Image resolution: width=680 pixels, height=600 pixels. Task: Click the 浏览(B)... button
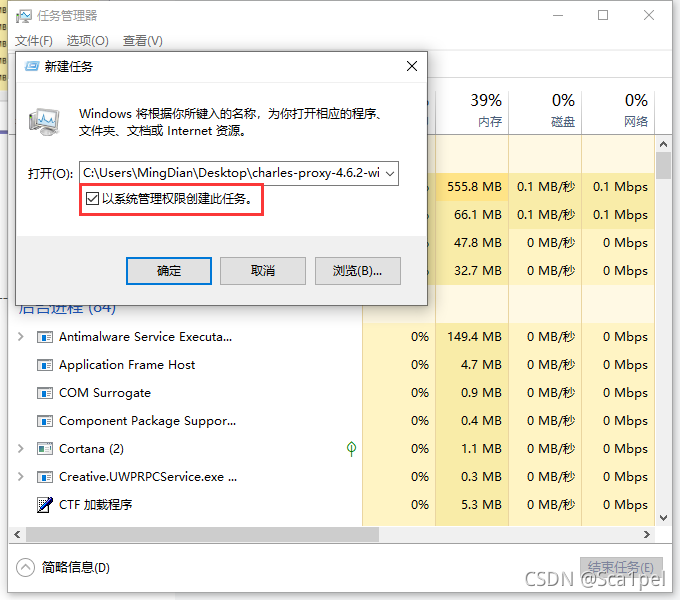[x=358, y=271]
